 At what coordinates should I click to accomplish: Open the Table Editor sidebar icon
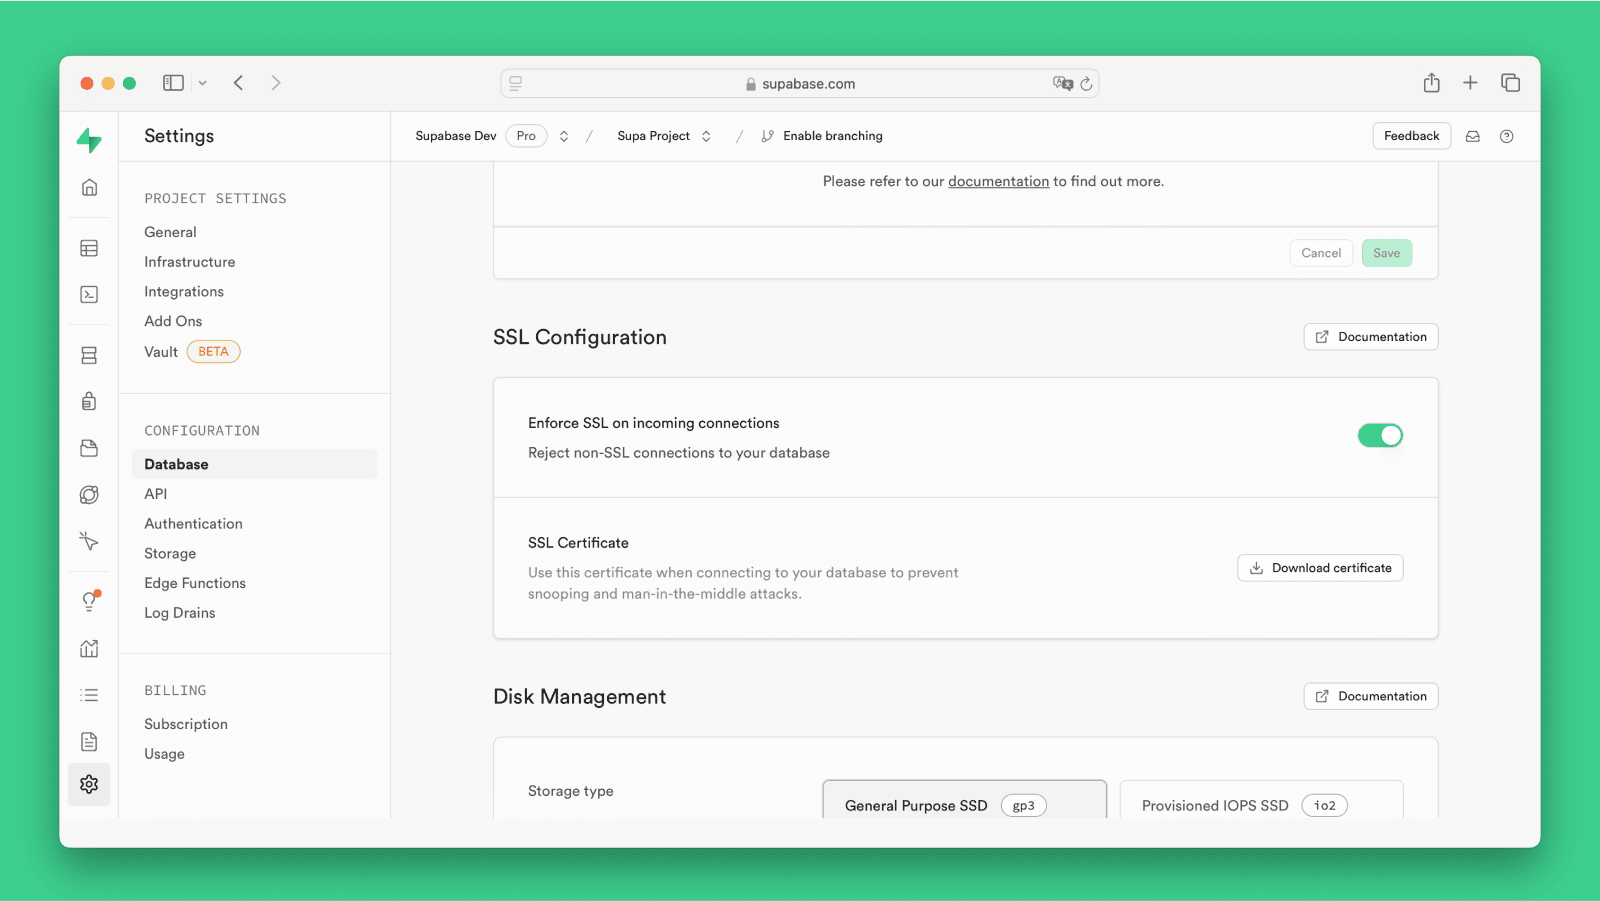pyautogui.click(x=89, y=248)
